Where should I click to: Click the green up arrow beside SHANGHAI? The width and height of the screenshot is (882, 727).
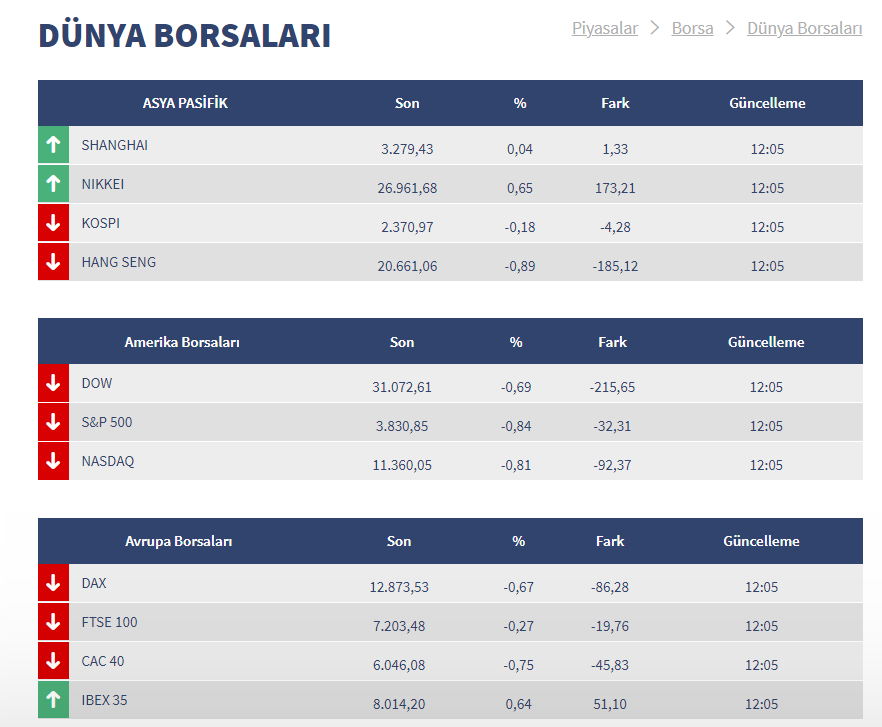pos(53,145)
